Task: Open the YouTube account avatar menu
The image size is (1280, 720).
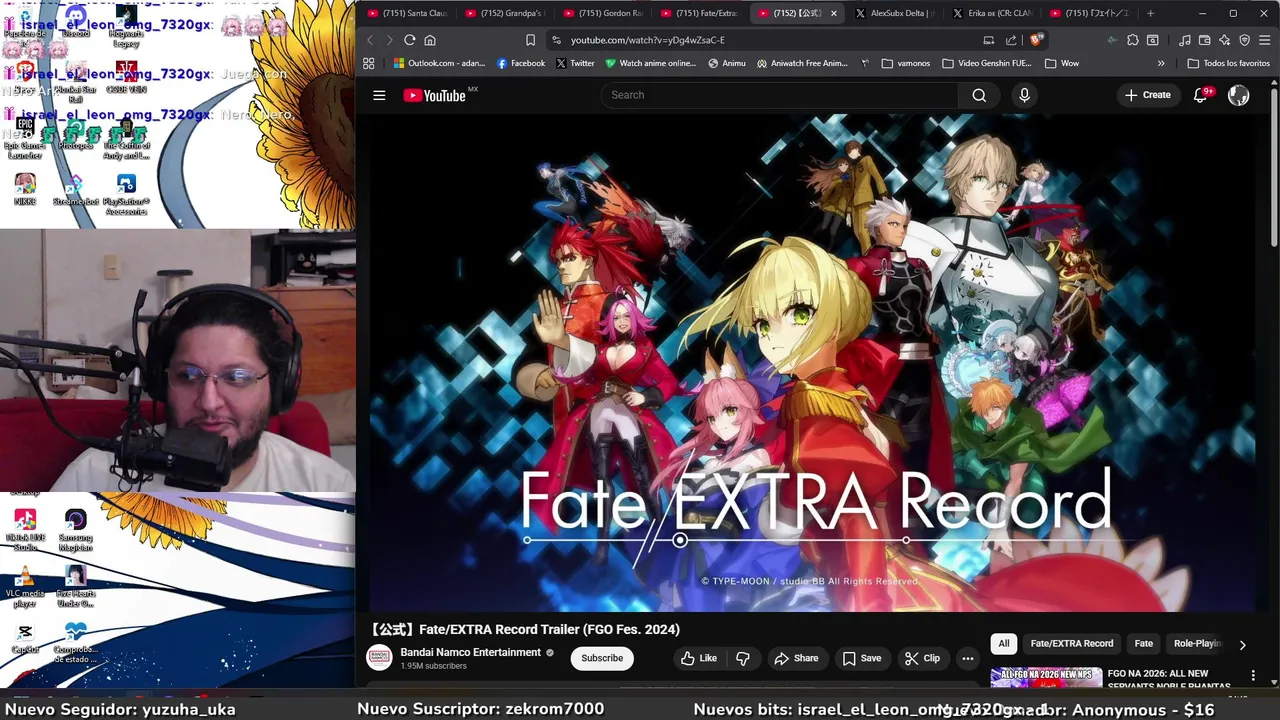Action: click(x=1239, y=95)
